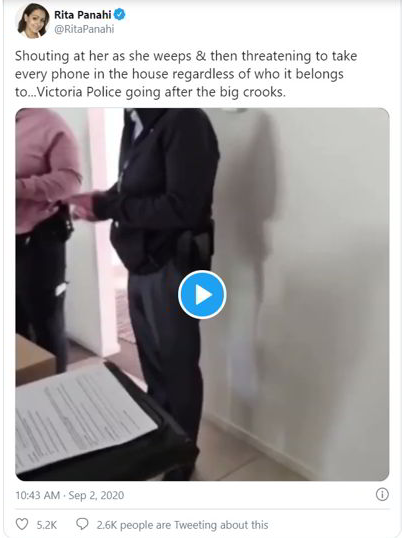Like the tweet with heart icon
The image size is (405, 538).
pyautogui.click(x=22, y=525)
